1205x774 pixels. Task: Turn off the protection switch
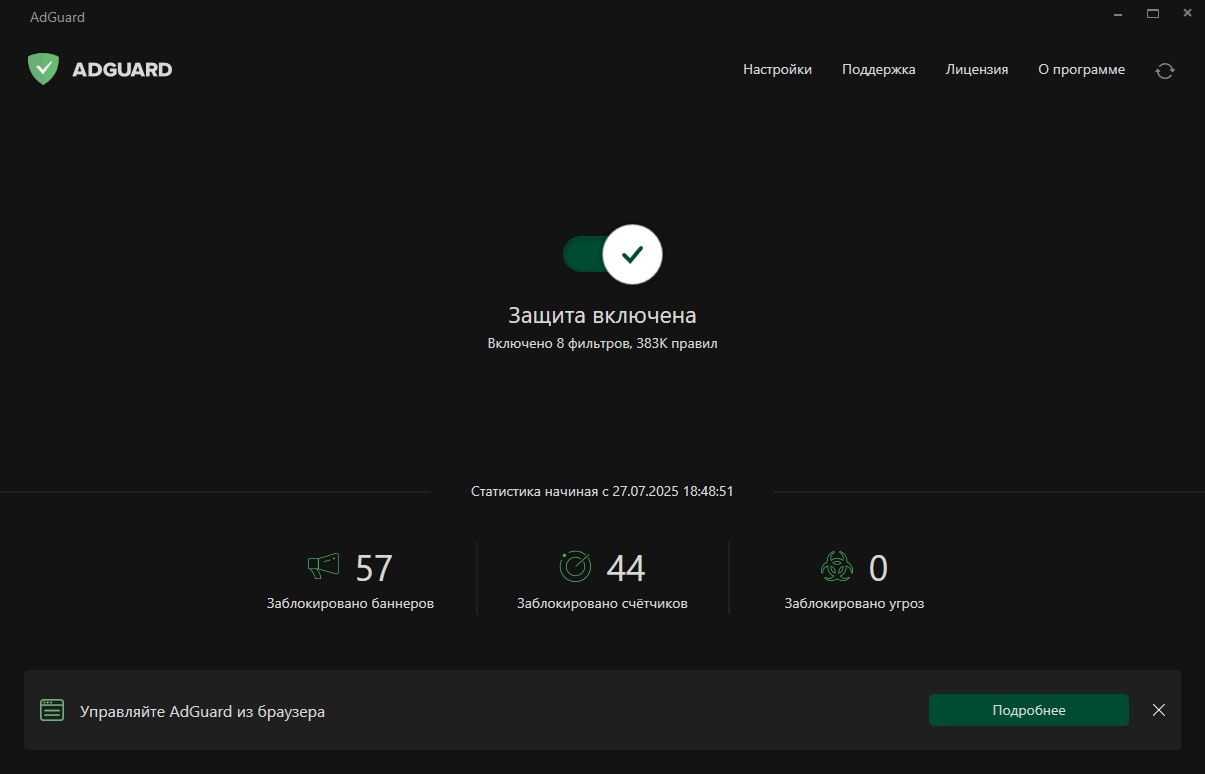[612, 255]
